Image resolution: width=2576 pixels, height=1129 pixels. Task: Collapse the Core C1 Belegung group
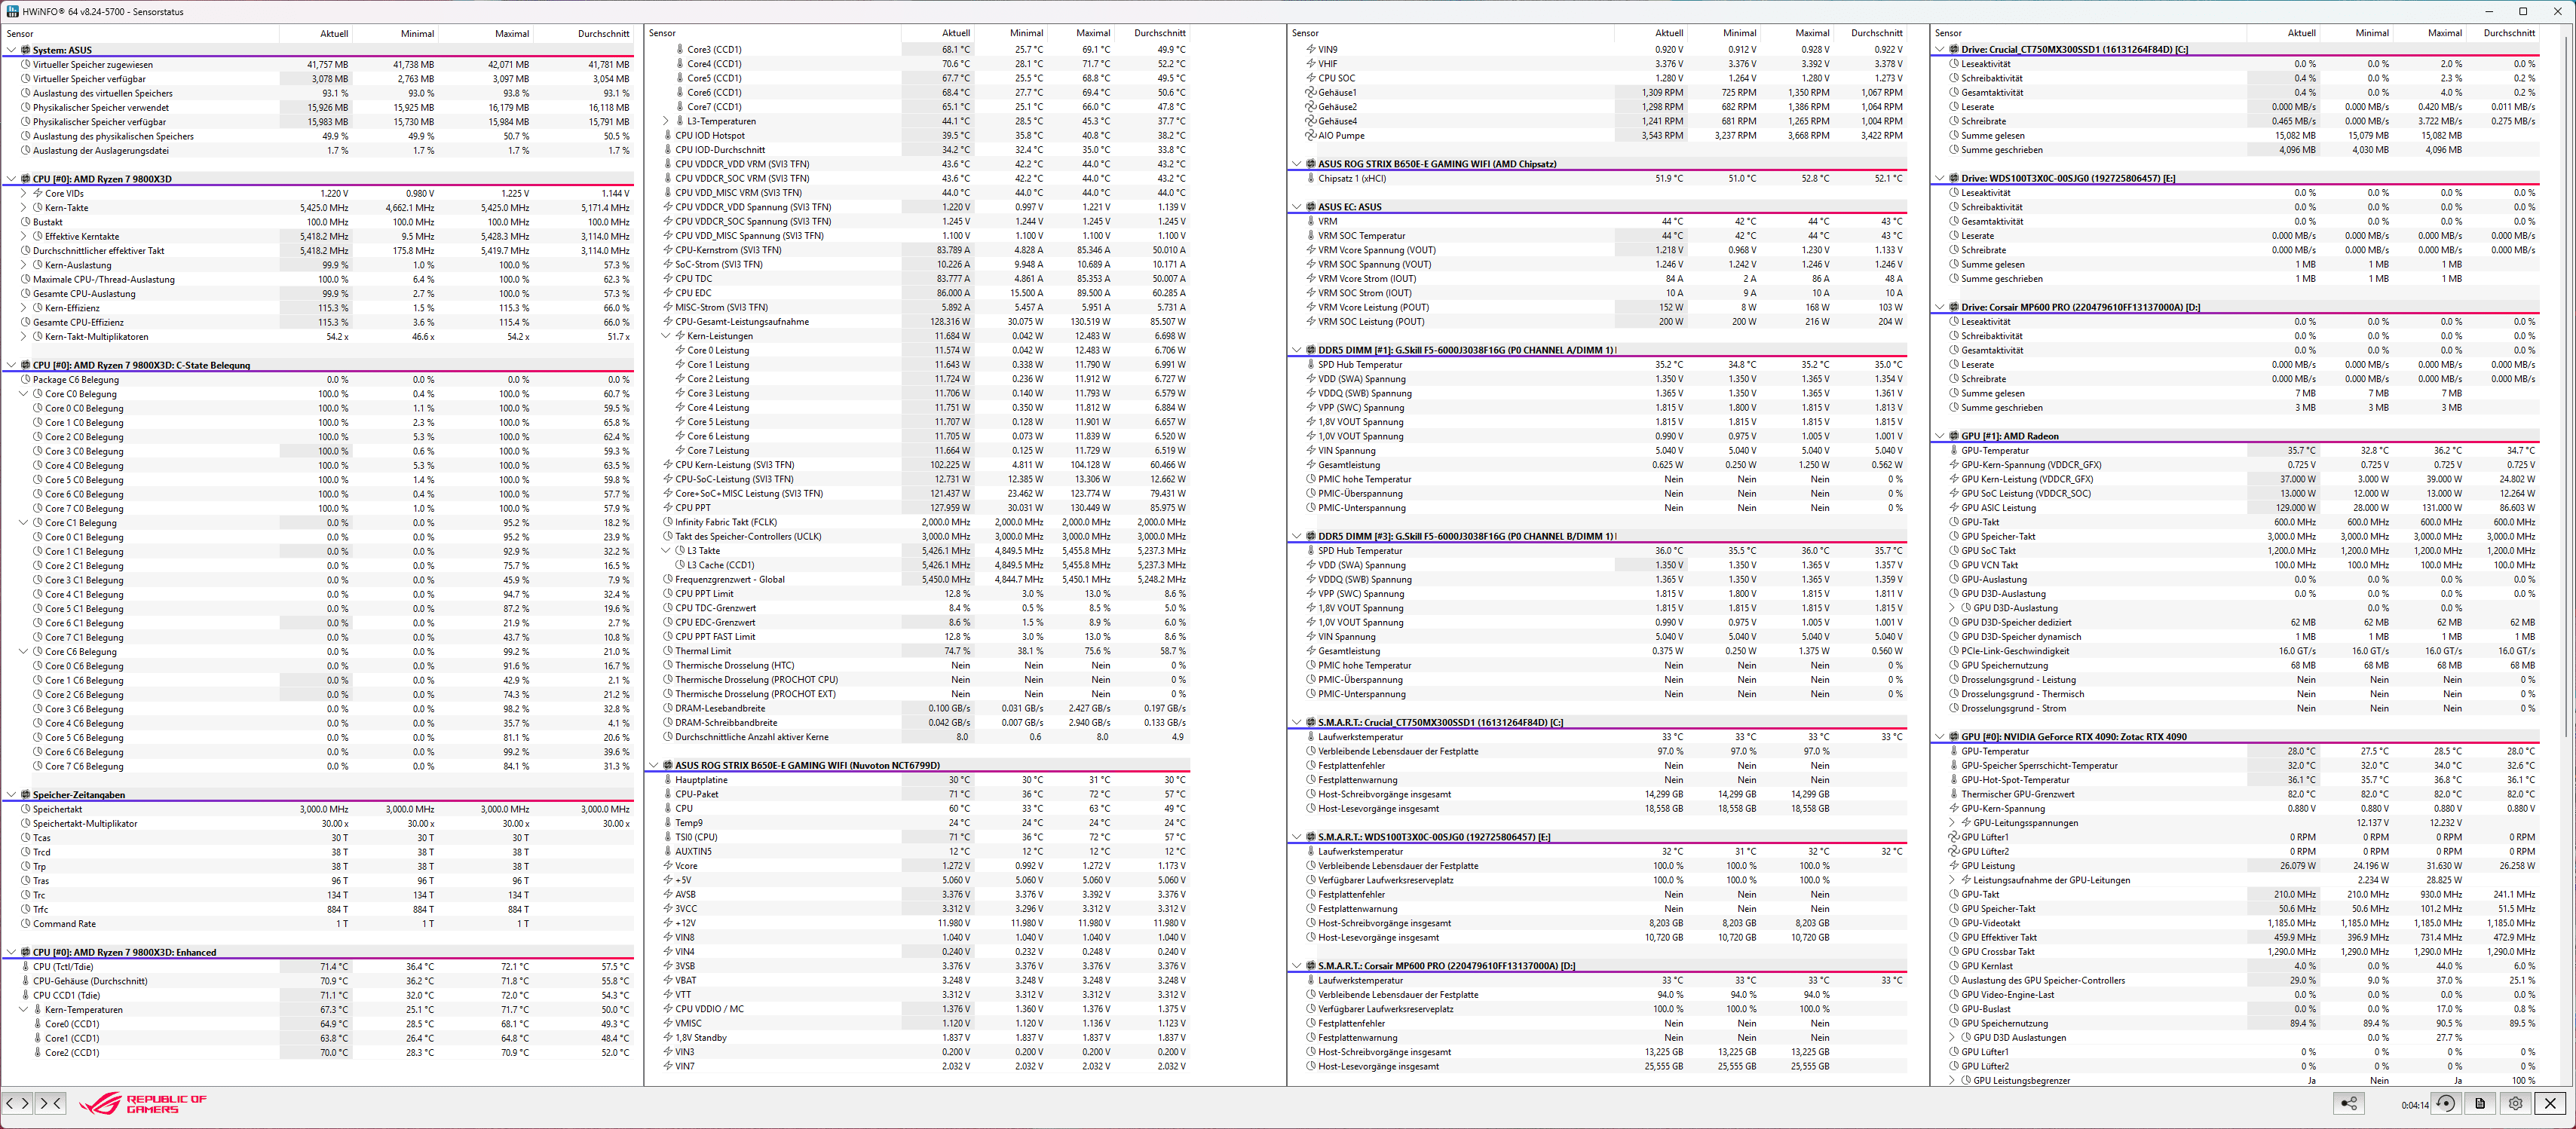click(x=24, y=523)
